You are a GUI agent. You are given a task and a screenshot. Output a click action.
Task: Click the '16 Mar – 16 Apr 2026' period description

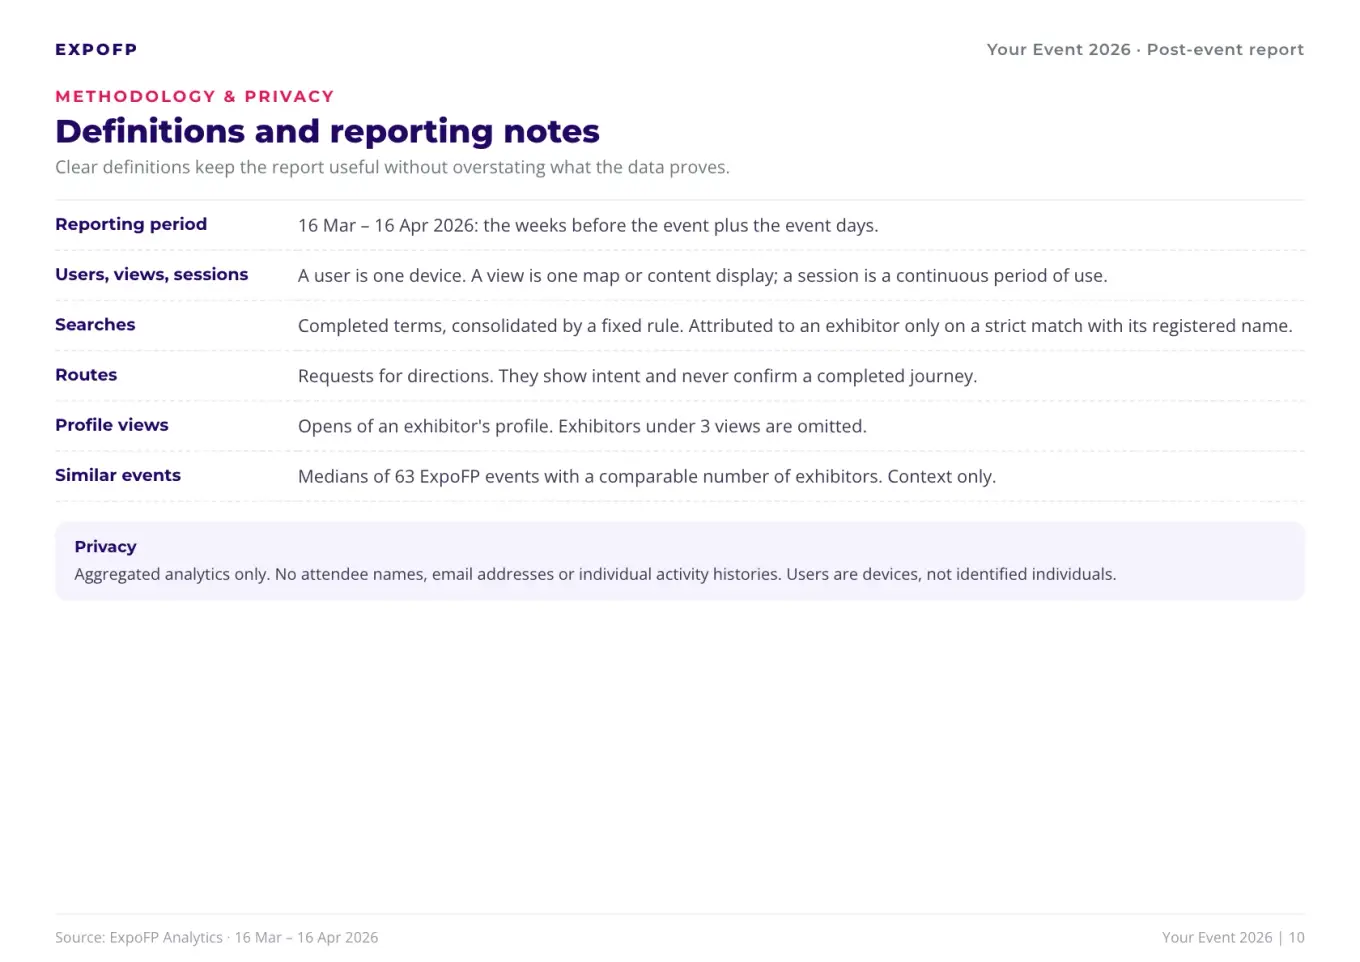coord(588,225)
